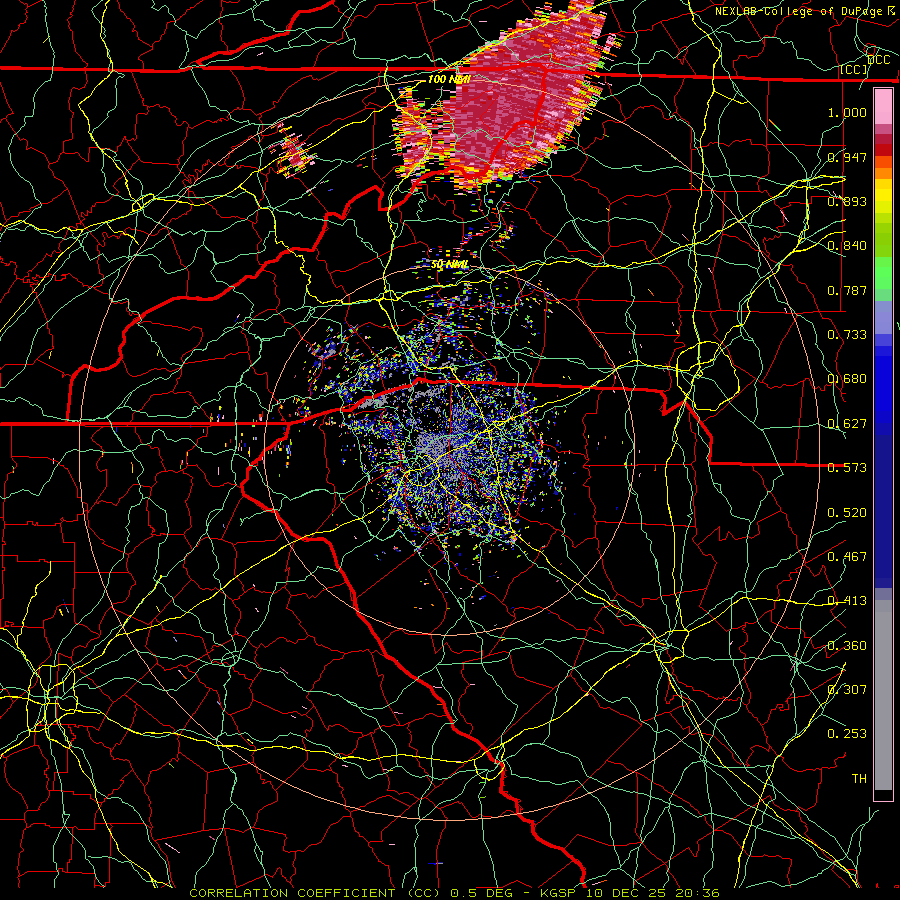
Task: Click the [CC] legend heading
Action: point(853,69)
